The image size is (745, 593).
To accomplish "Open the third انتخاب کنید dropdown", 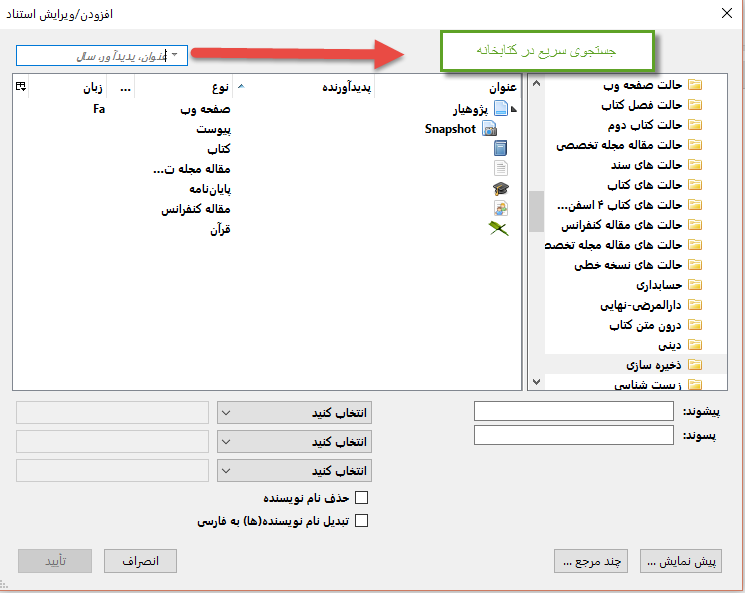I will [294, 470].
